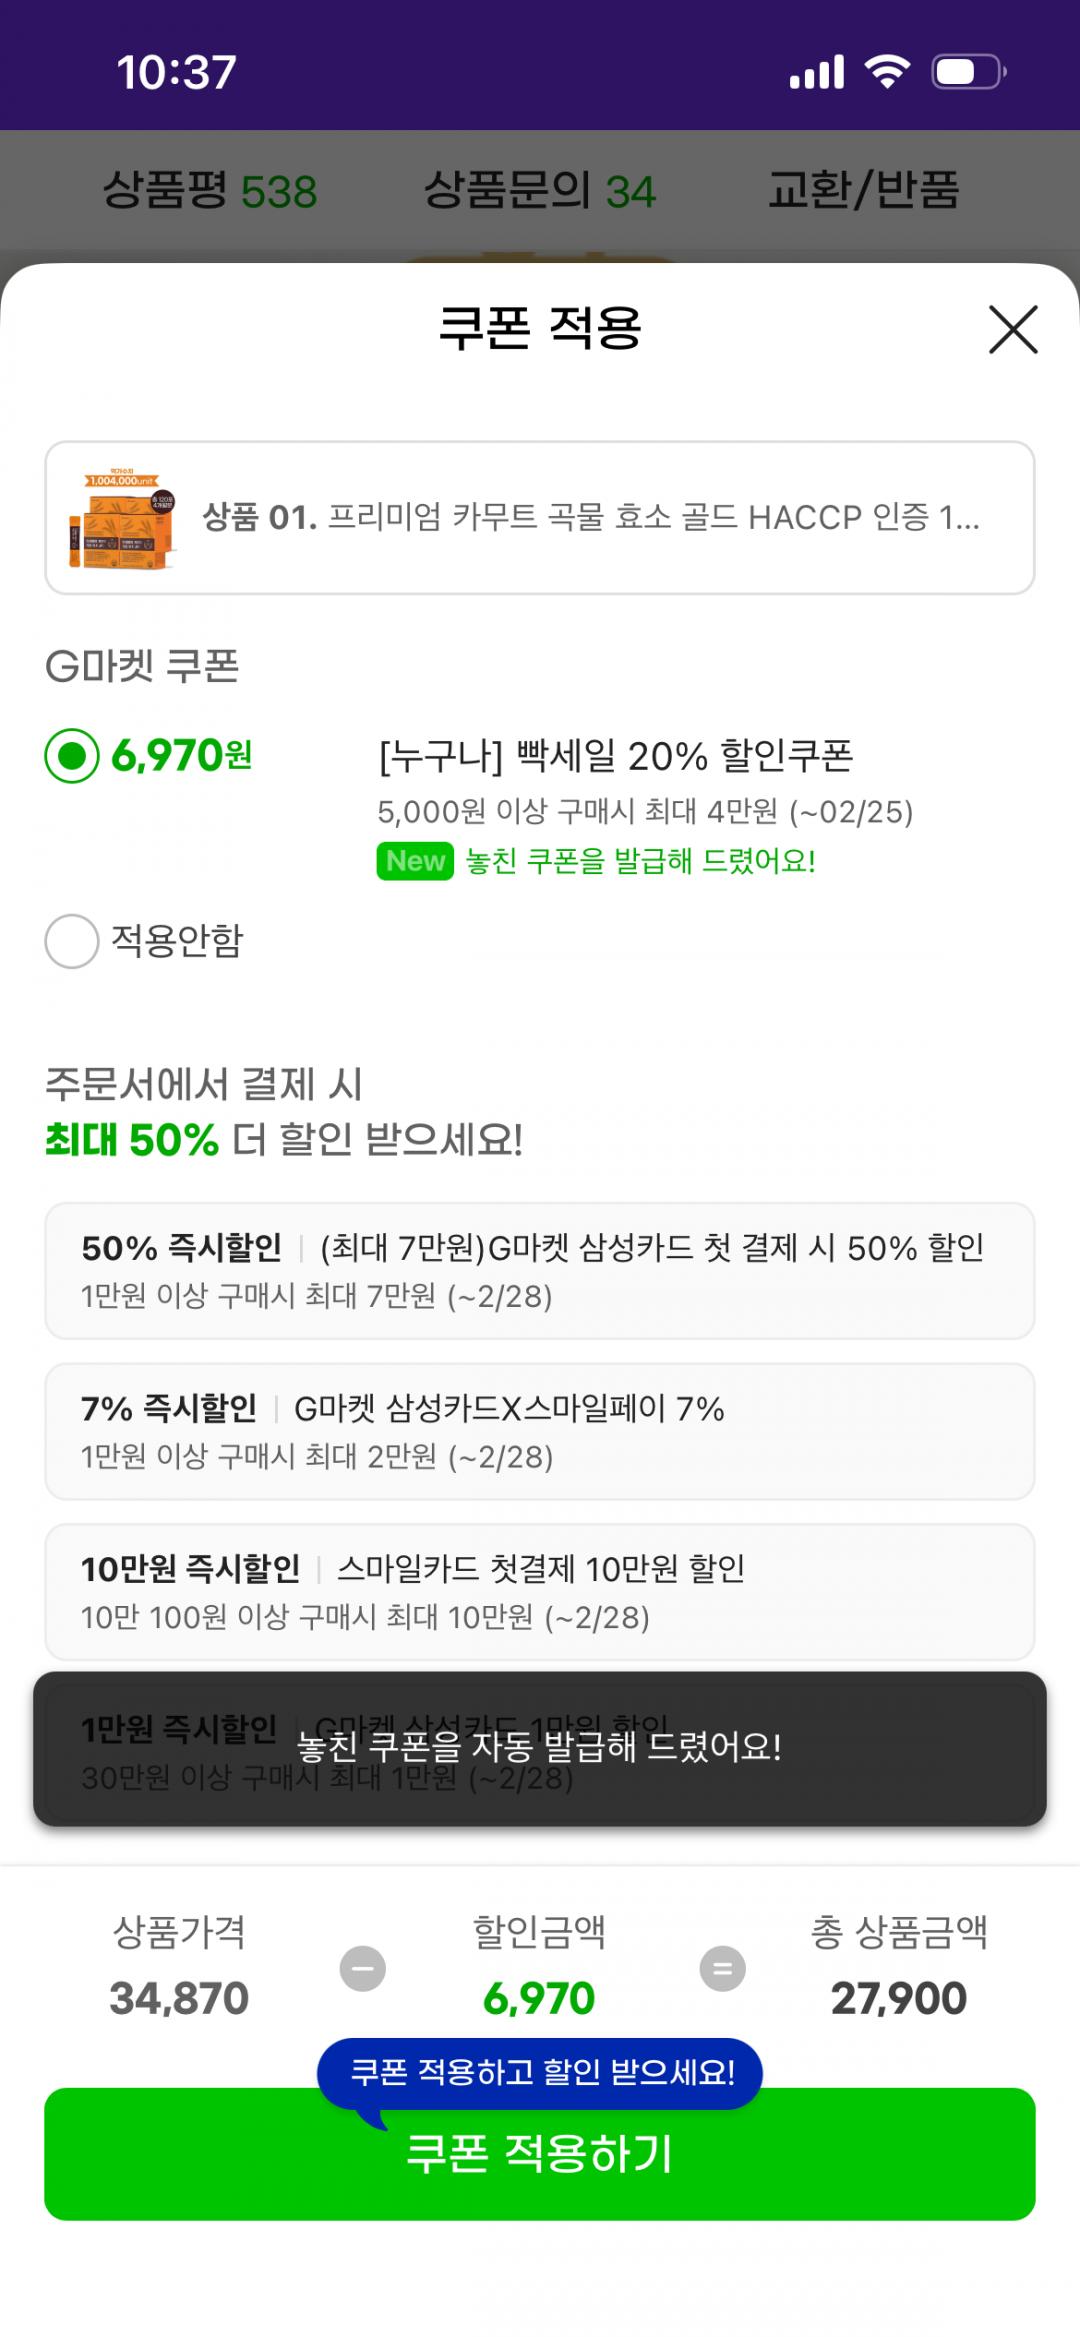Select the 적용안함 radio option
1080x2337 pixels.
72,941
